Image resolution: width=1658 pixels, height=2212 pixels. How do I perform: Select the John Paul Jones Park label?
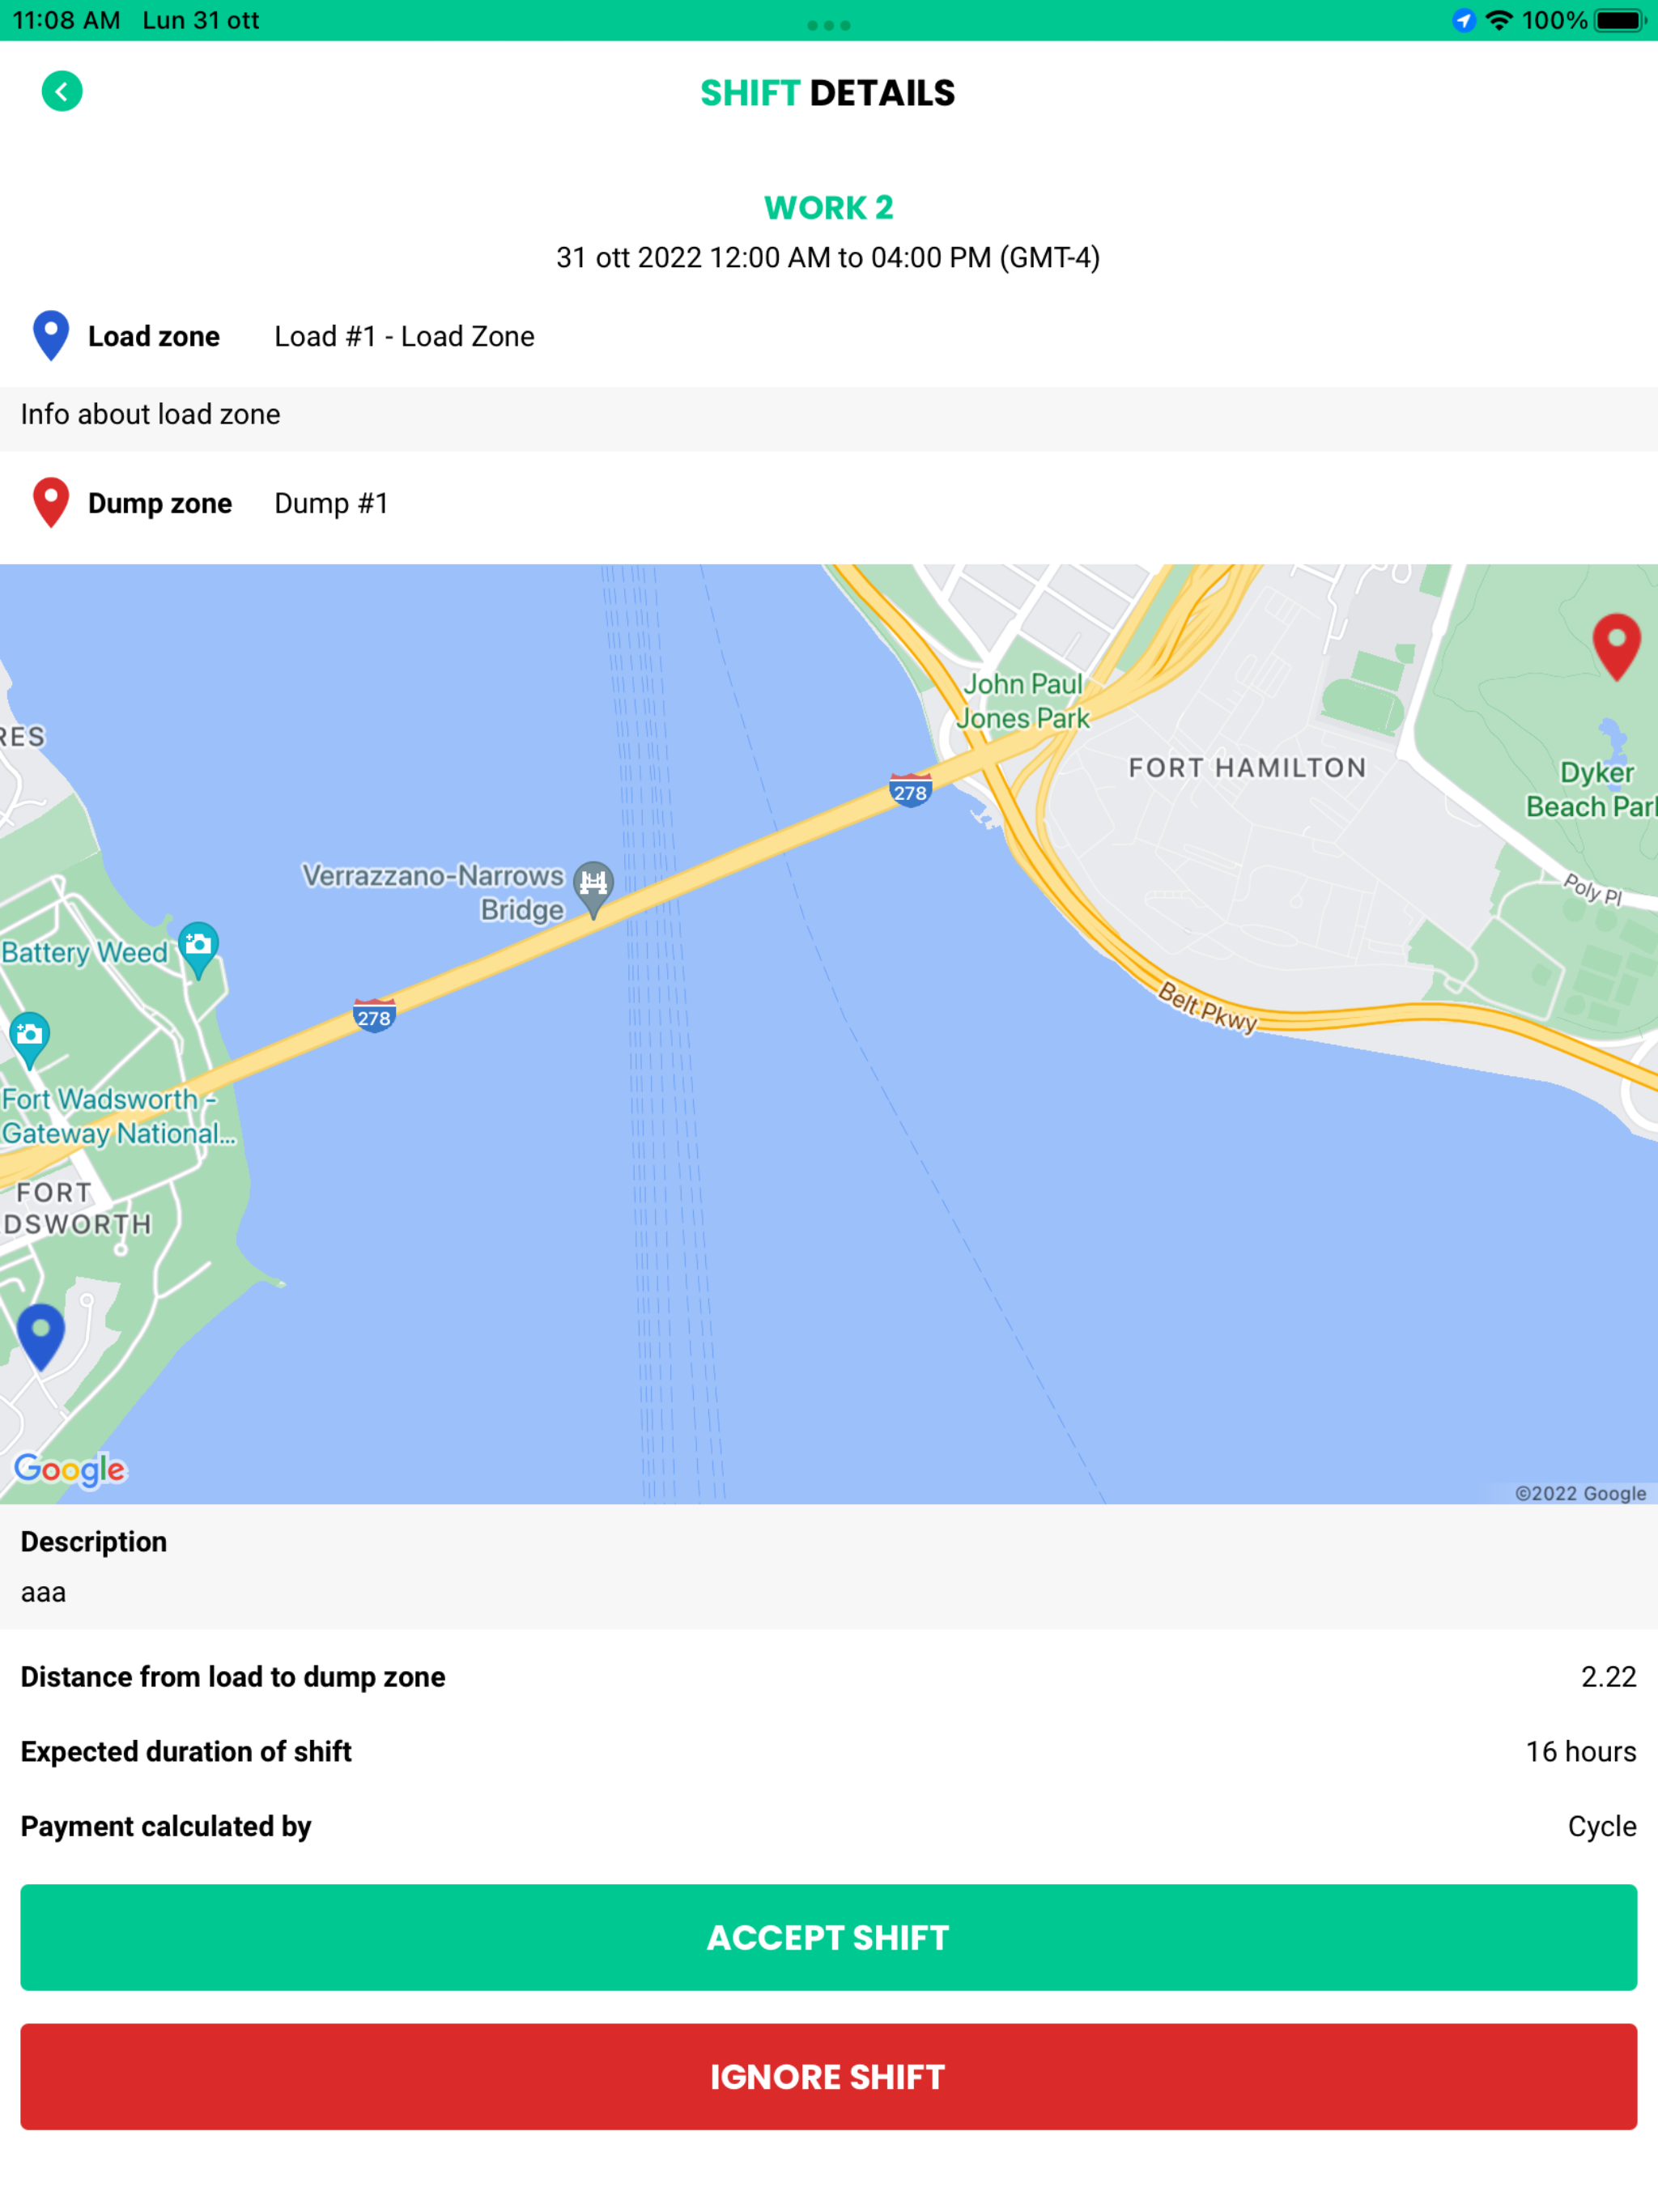(1022, 701)
